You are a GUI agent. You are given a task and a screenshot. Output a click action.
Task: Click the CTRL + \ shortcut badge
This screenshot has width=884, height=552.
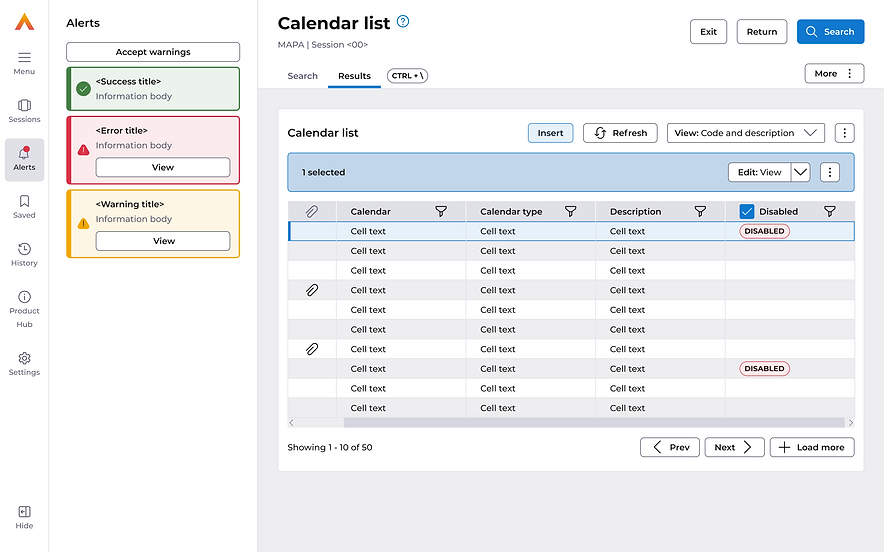click(408, 76)
